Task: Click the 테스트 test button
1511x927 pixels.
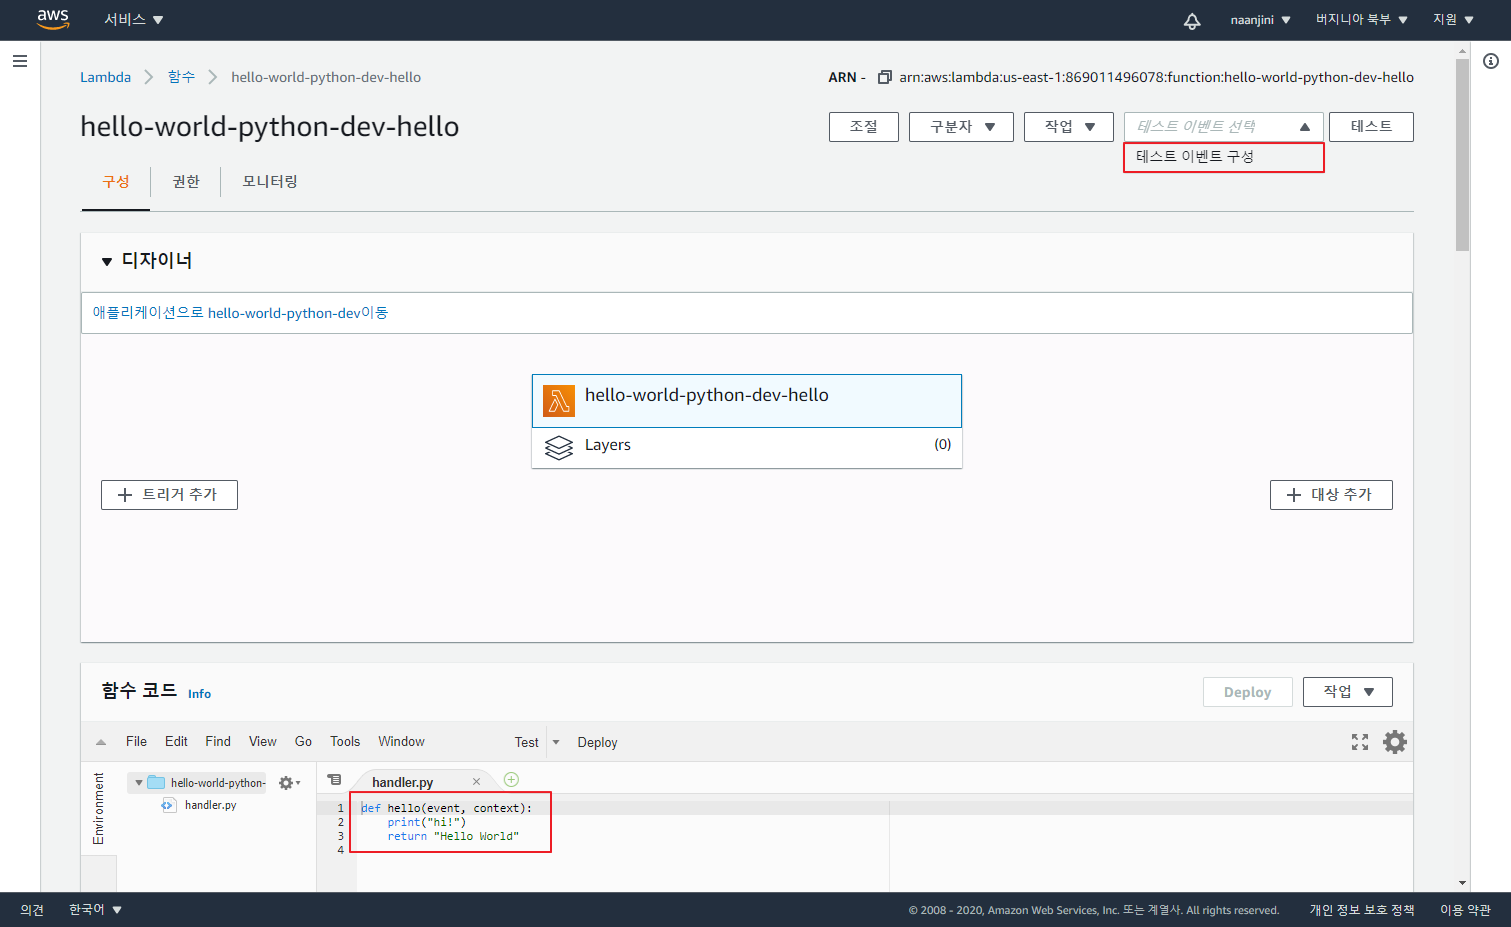Action: point(1371,127)
